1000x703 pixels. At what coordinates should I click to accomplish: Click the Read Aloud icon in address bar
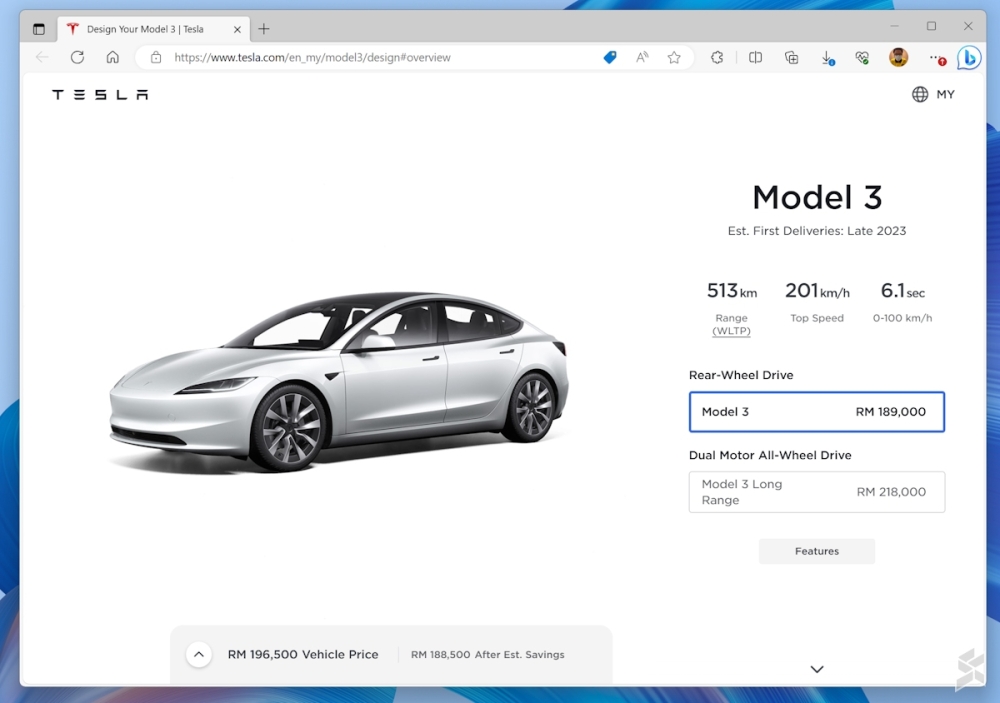pos(642,58)
